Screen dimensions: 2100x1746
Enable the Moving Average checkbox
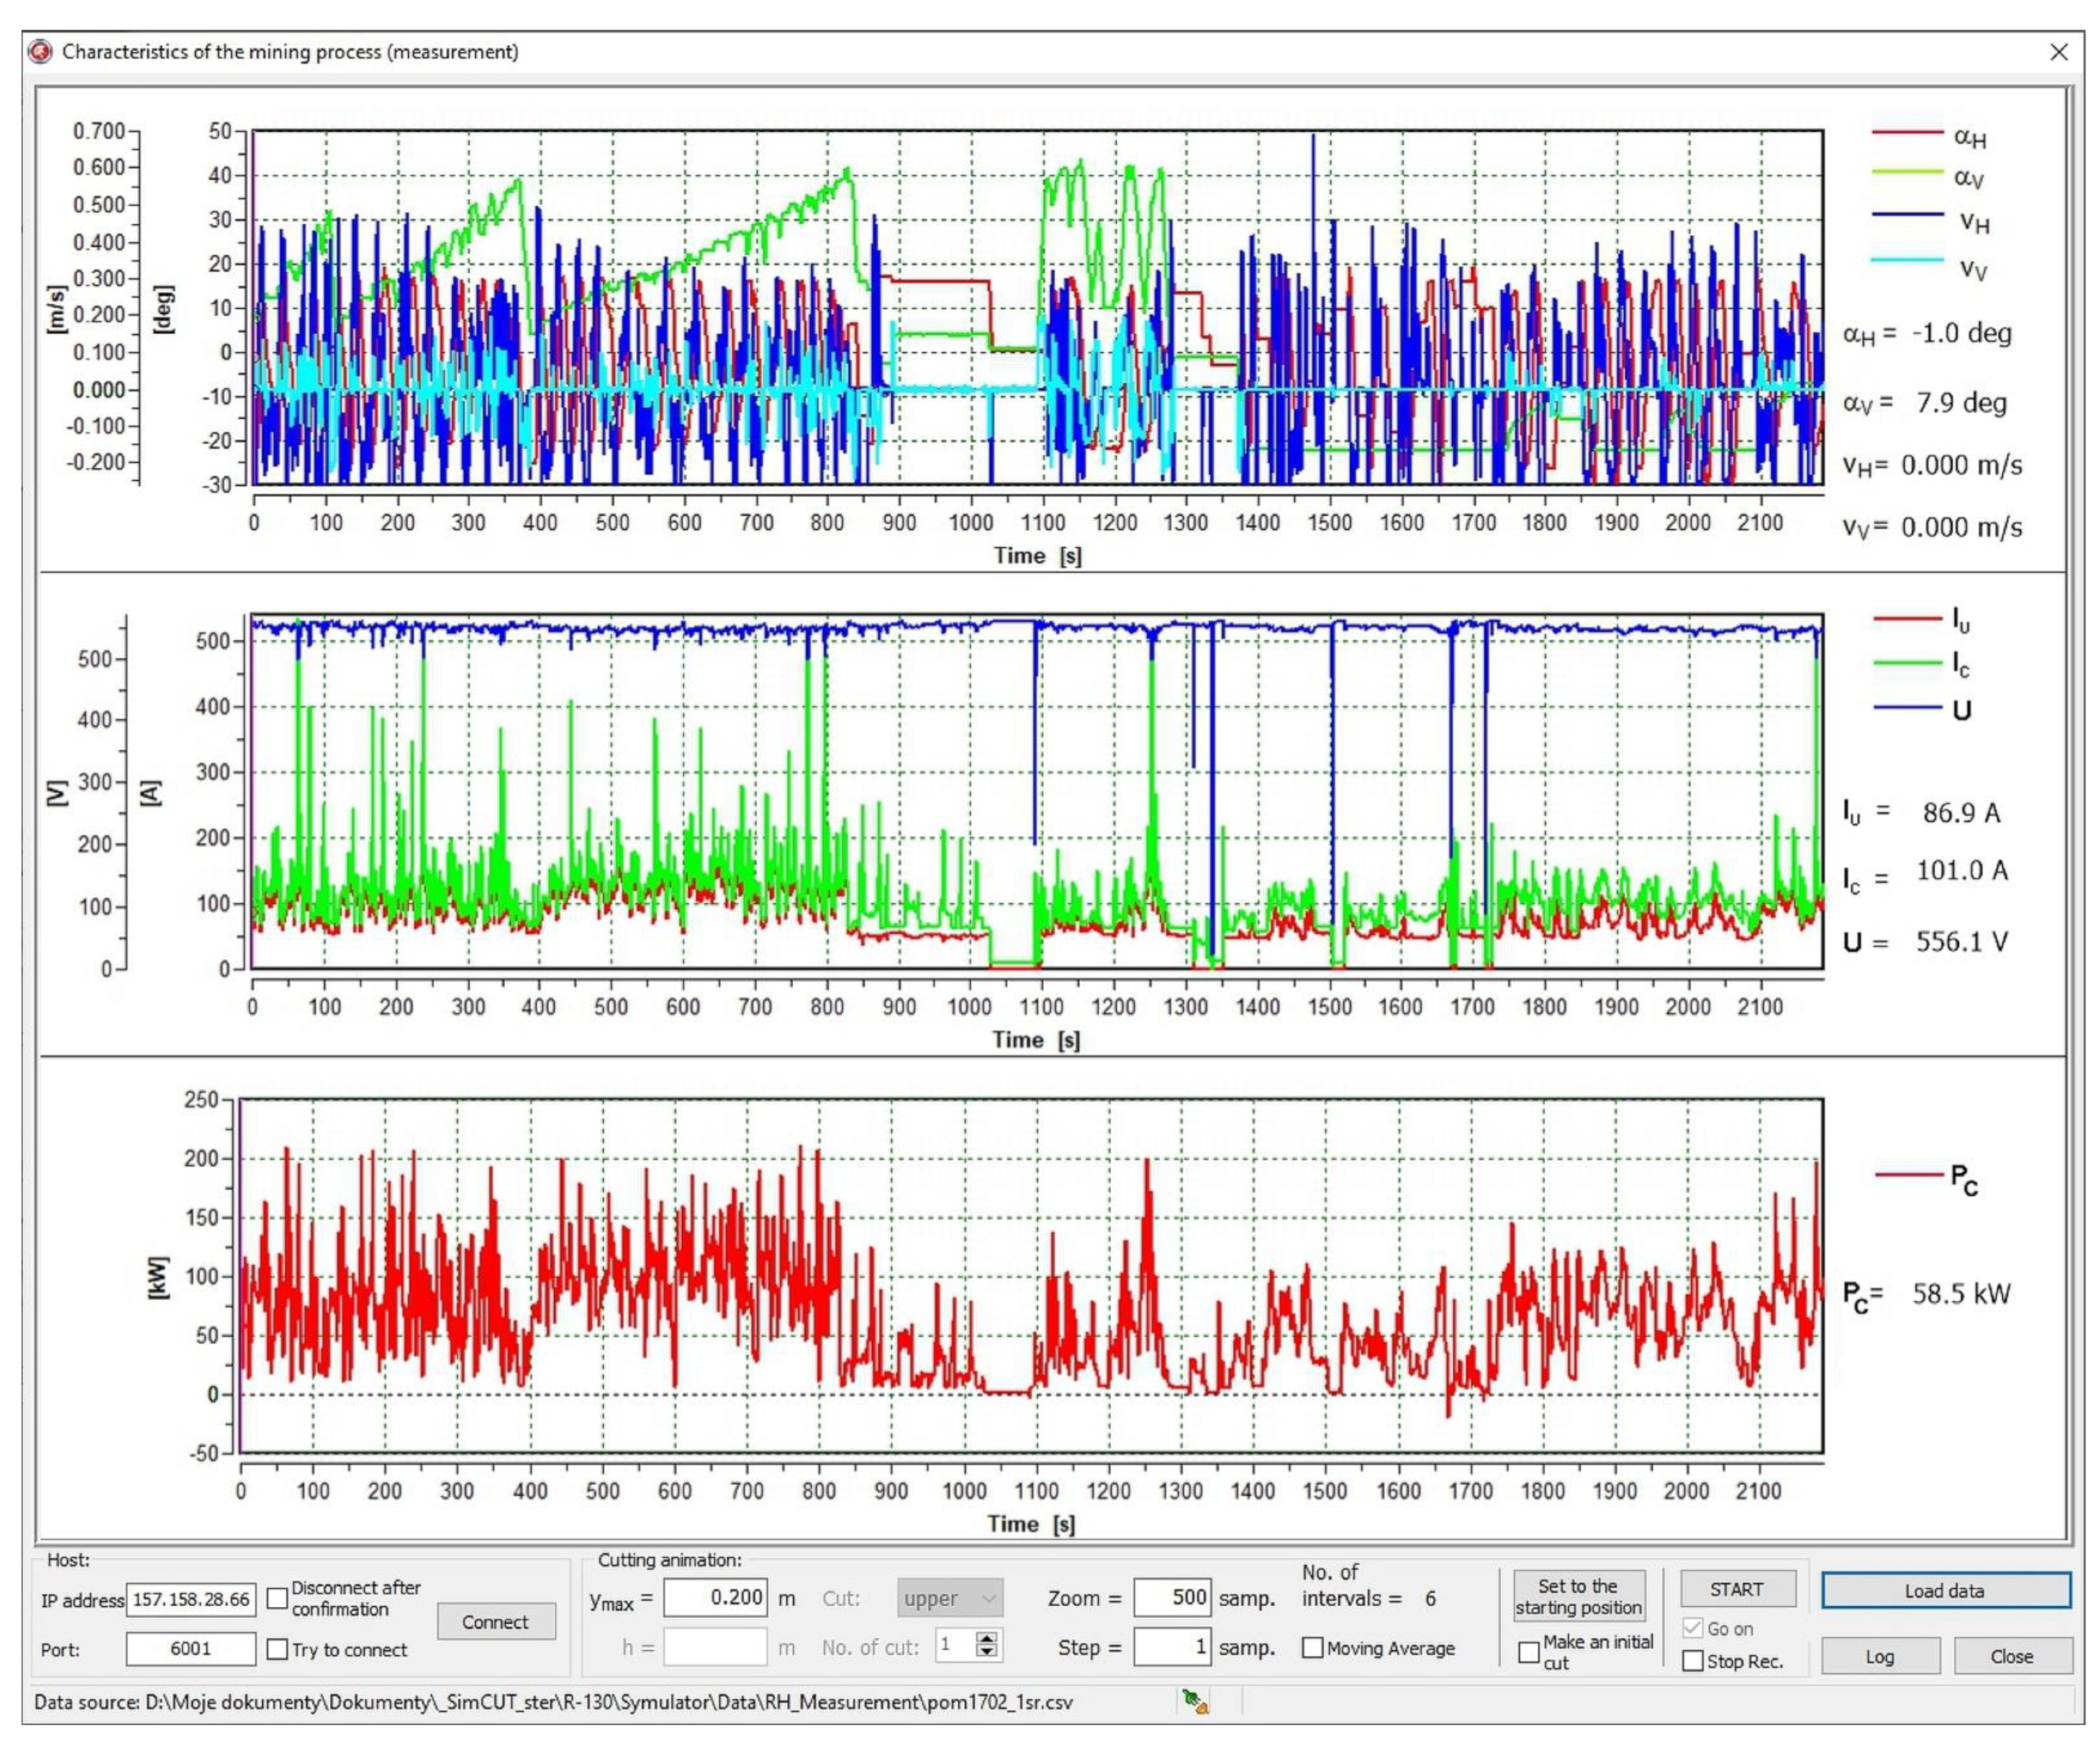[x=1312, y=1648]
